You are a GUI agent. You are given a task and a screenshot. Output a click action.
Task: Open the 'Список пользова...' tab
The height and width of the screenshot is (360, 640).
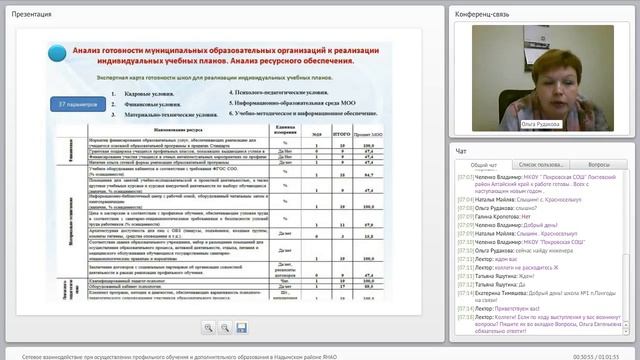coord(540,164)
